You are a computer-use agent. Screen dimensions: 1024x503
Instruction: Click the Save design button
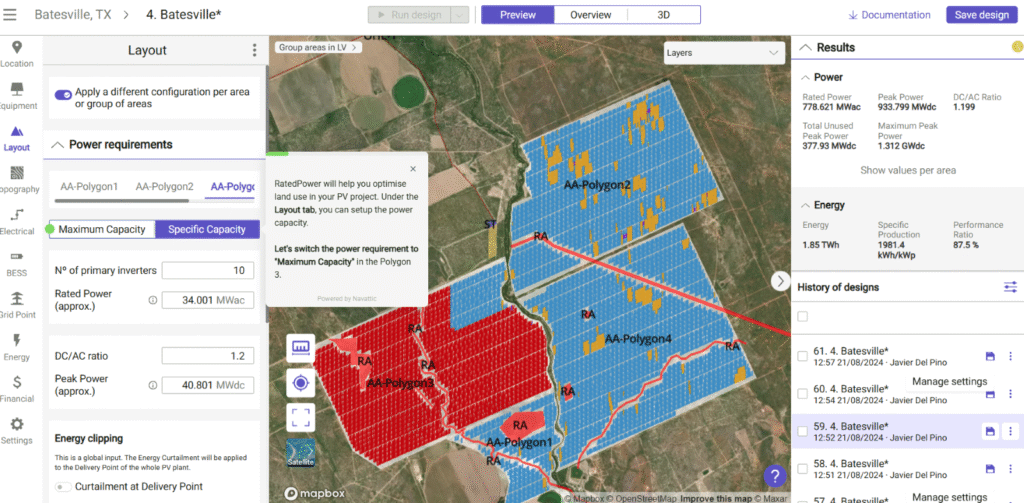[x=980, y=15]
